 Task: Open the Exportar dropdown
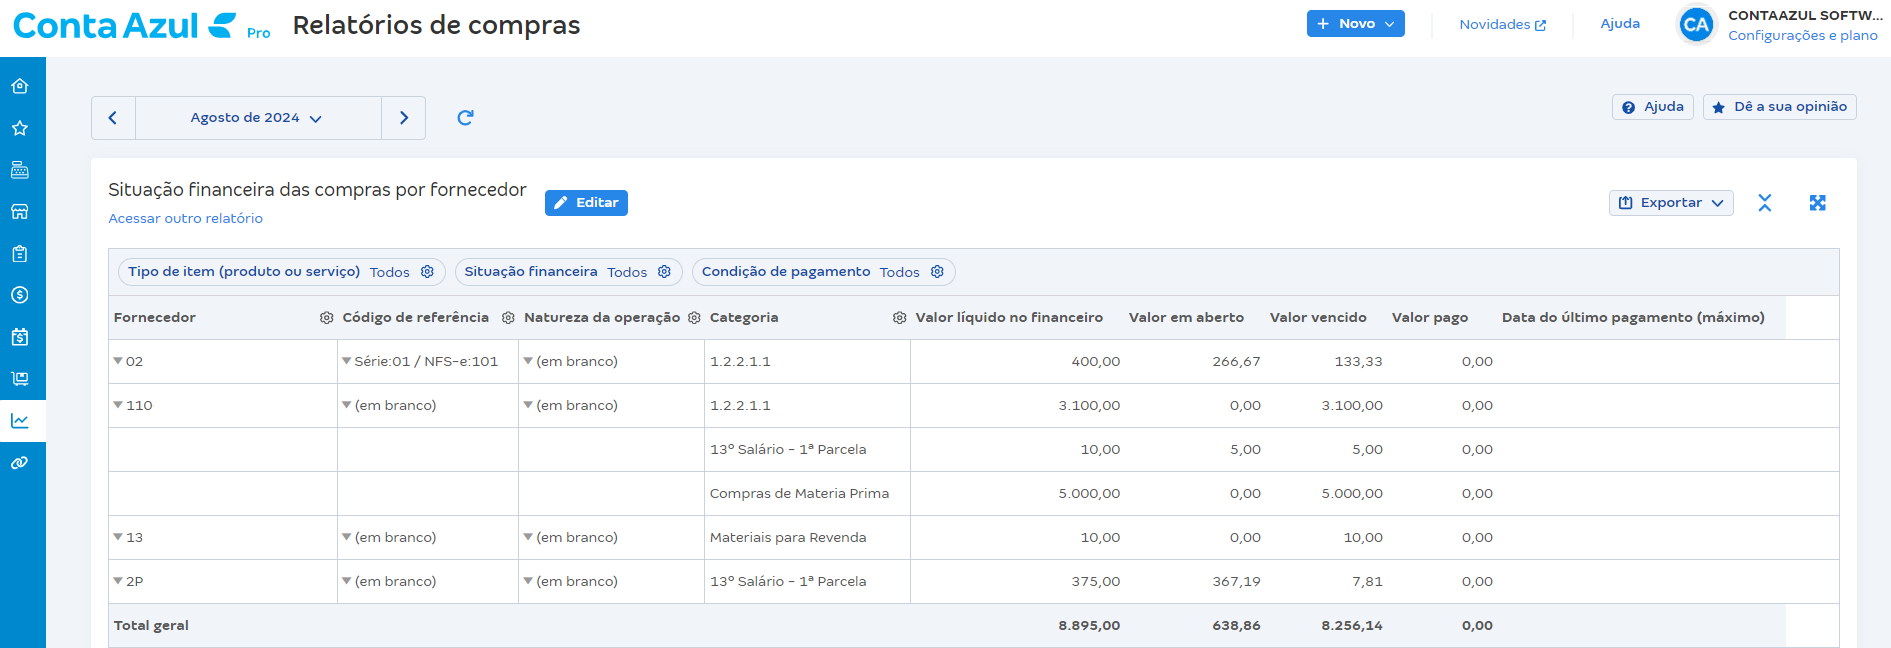pyautogui.click(x=1671, y=203)
